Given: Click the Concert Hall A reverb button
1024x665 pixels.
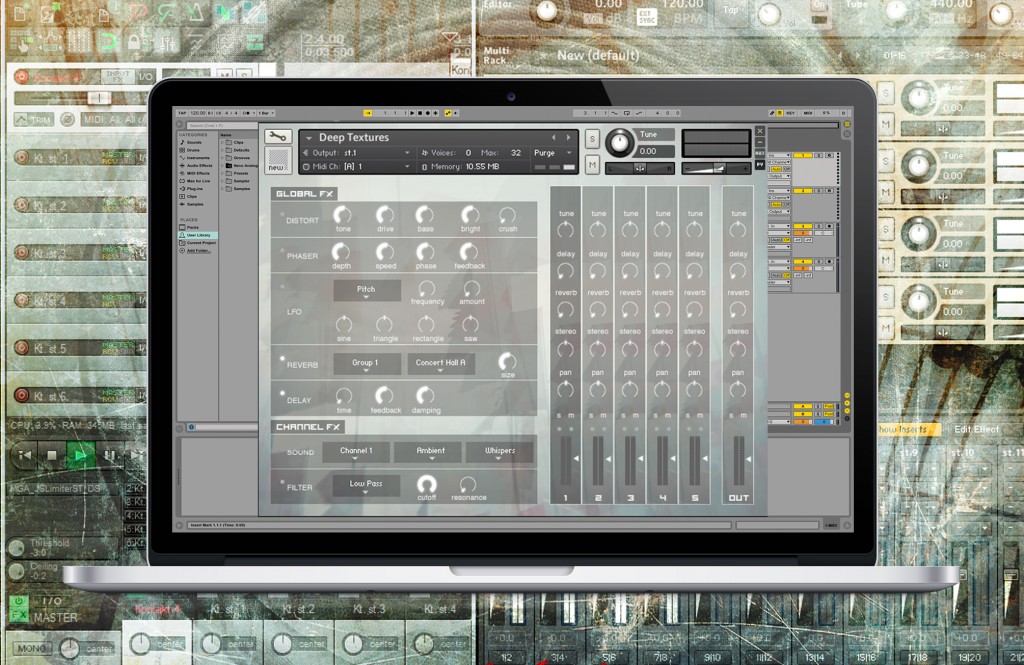Looking at the screenshot, I should [440, 363].
